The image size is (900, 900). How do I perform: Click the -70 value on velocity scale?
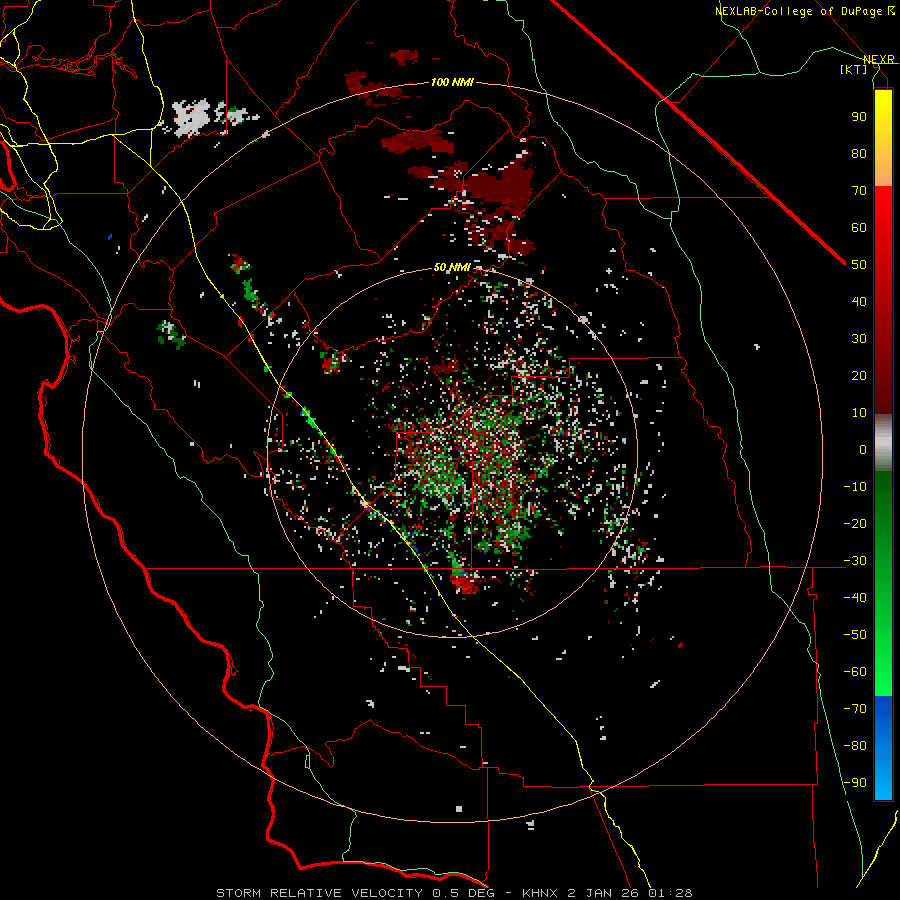click(855, 709)
